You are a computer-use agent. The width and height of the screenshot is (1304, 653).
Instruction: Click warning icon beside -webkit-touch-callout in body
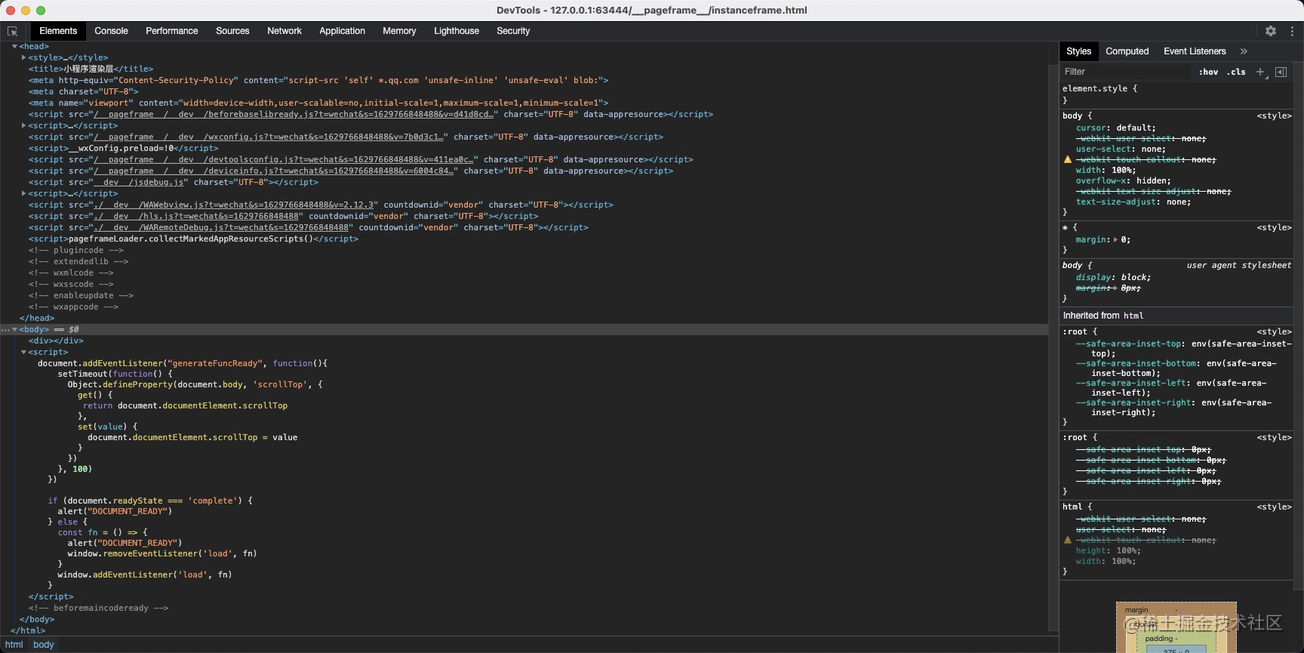pos(1067,160)
